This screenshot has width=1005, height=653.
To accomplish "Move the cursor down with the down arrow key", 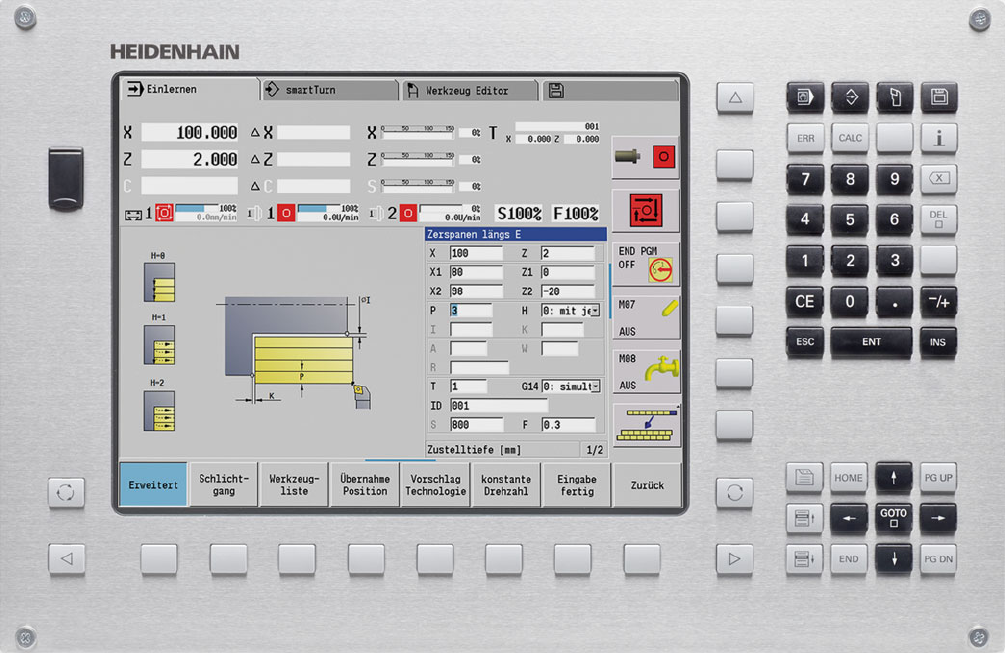I will click(x=893, y=559).
